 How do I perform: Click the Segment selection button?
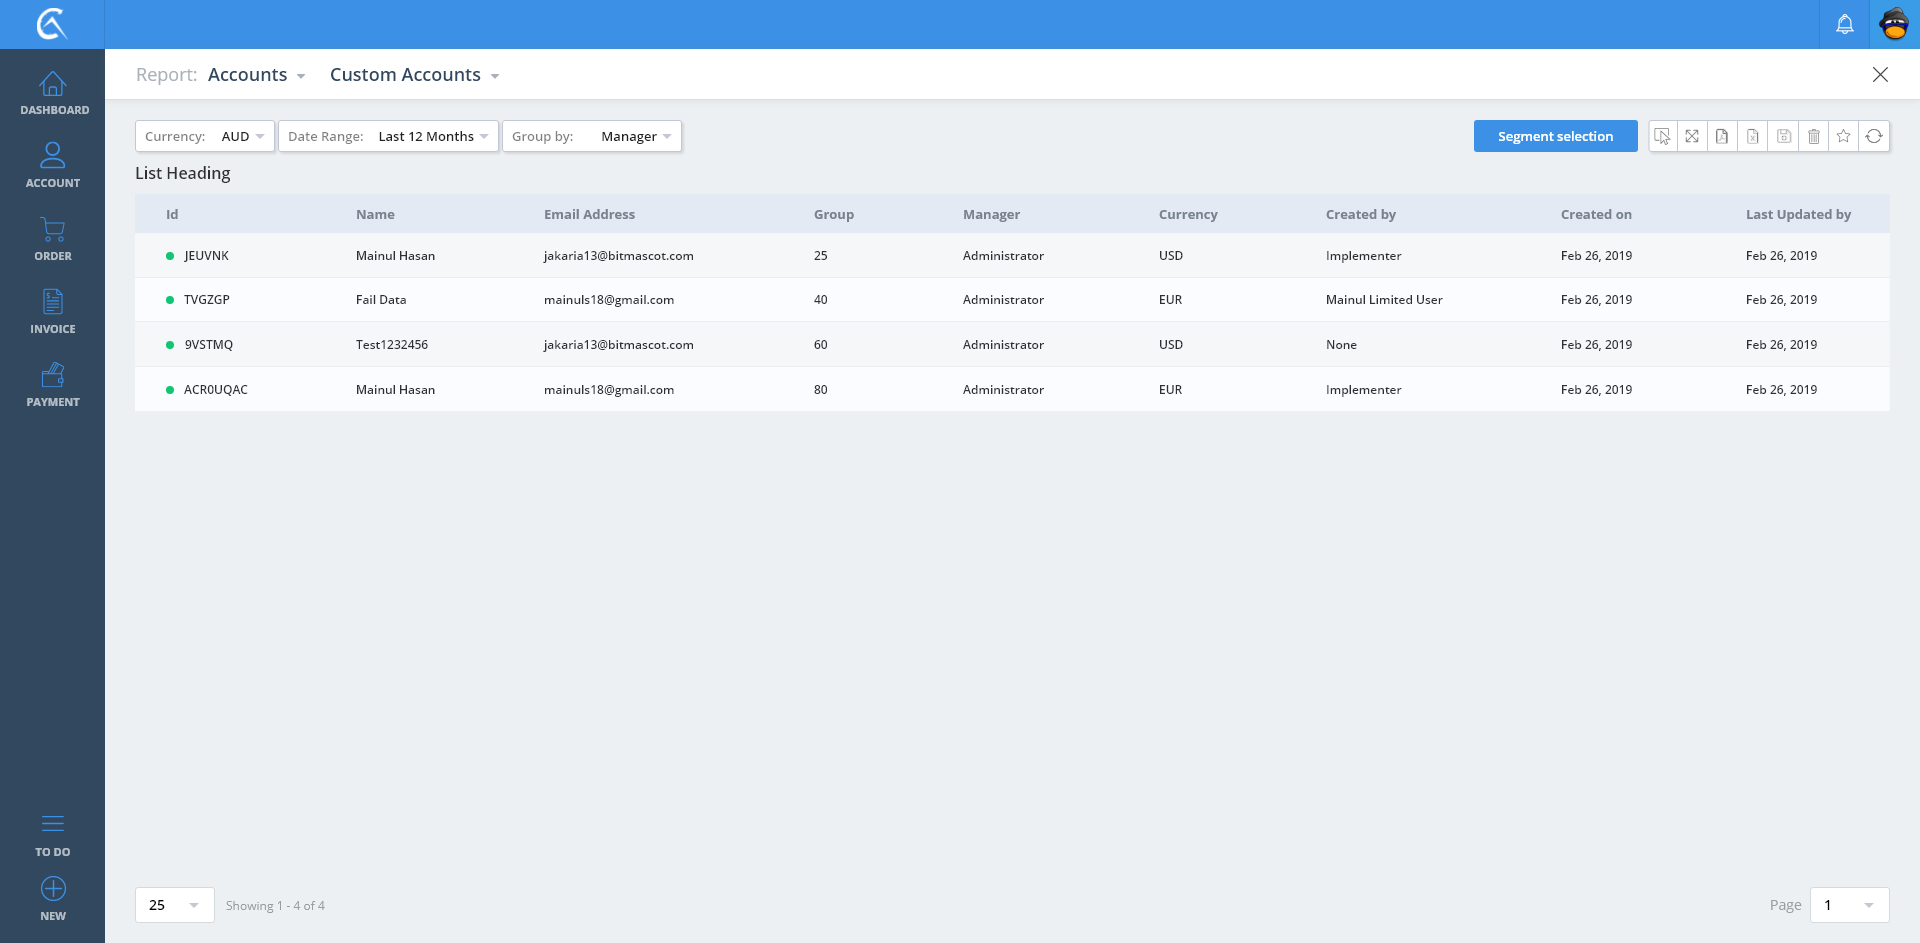[x=1555, y=136]
